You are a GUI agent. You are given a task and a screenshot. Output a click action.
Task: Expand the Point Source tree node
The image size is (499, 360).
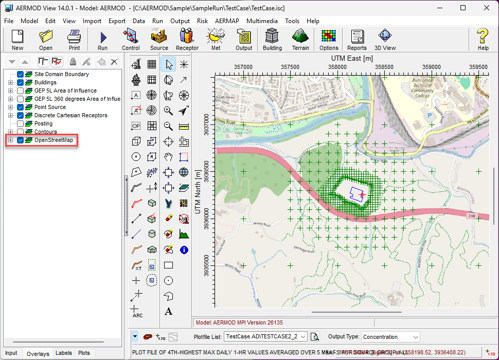coord(10,107)
